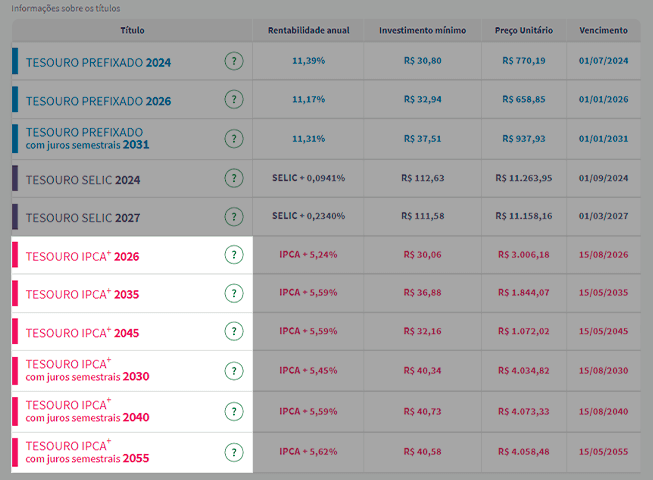Click the 01/03/2027 maturity date
This screenshot has width=653, height=480.
[603, 216]
